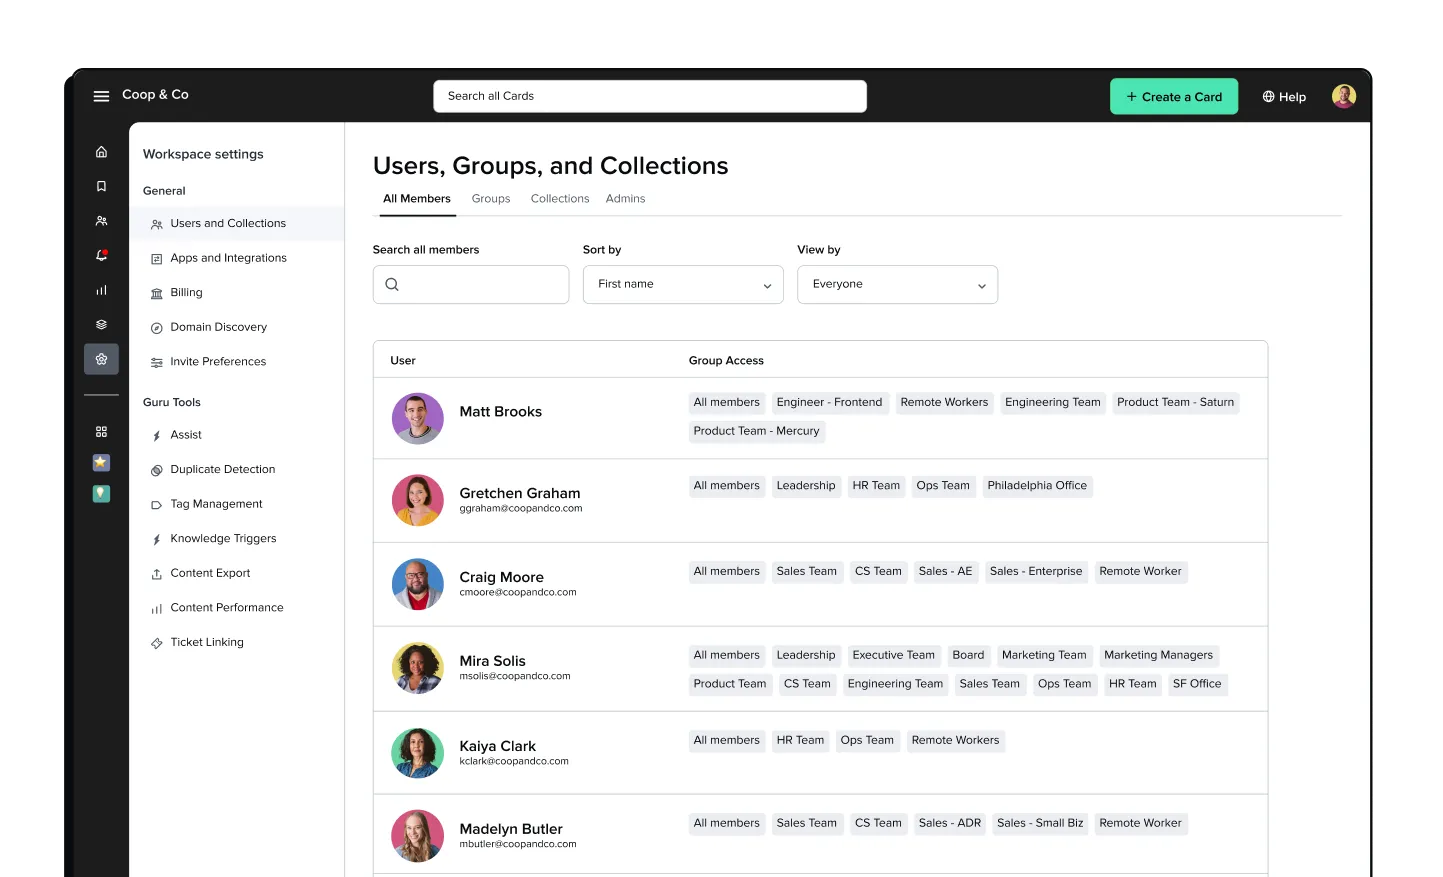Select the settings gear icon in left rail

pos(101,359)
